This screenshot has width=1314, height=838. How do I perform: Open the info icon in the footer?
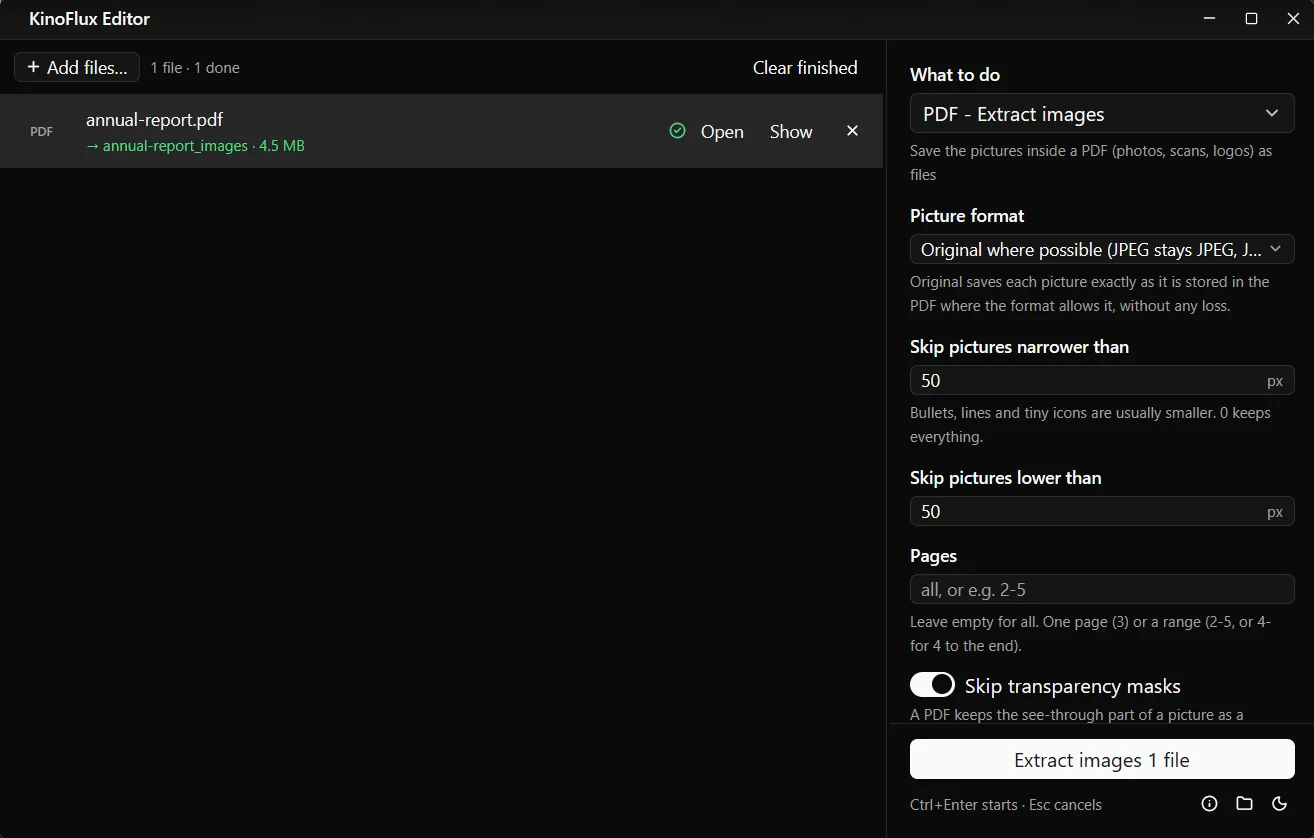pos(1209,803)
